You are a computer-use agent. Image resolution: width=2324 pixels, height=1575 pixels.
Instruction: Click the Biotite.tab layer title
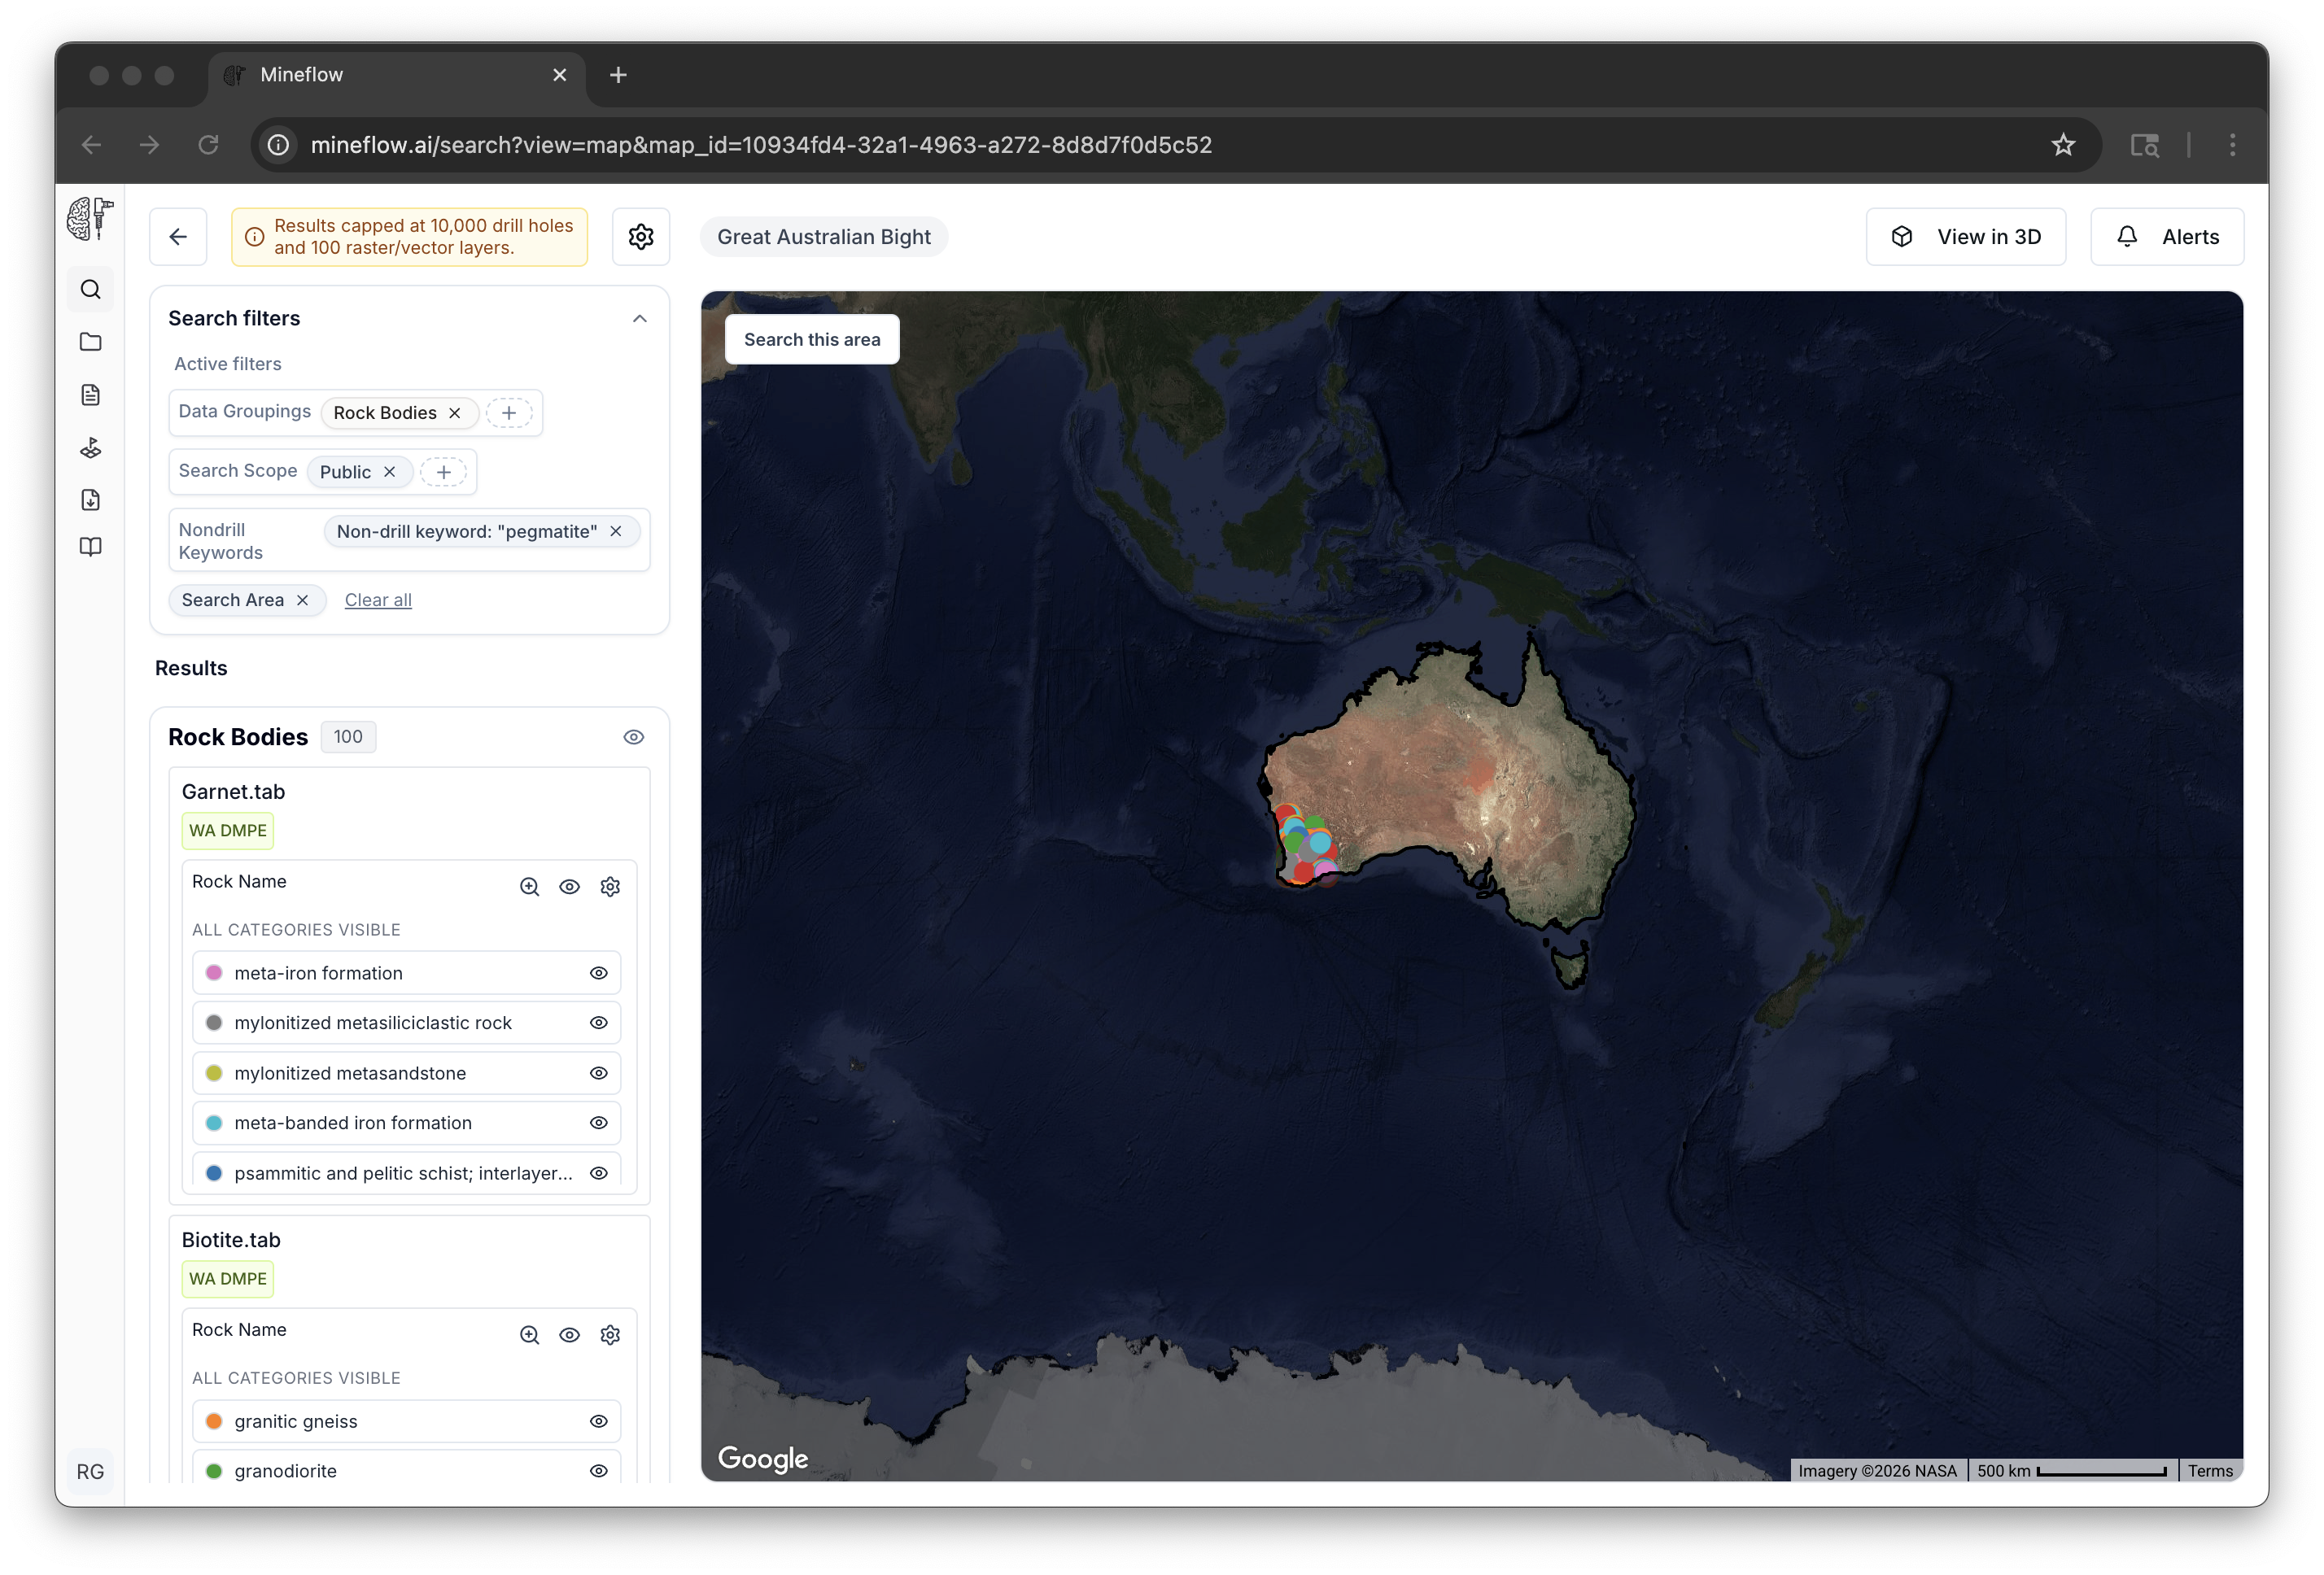[231, 1240]
